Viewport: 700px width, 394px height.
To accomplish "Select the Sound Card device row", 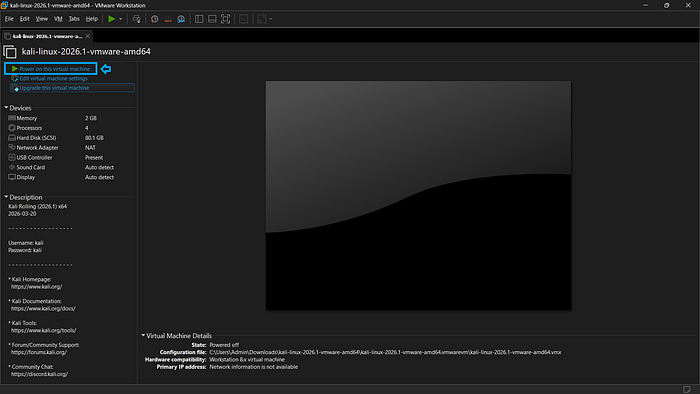I will (x=71, y=167).
